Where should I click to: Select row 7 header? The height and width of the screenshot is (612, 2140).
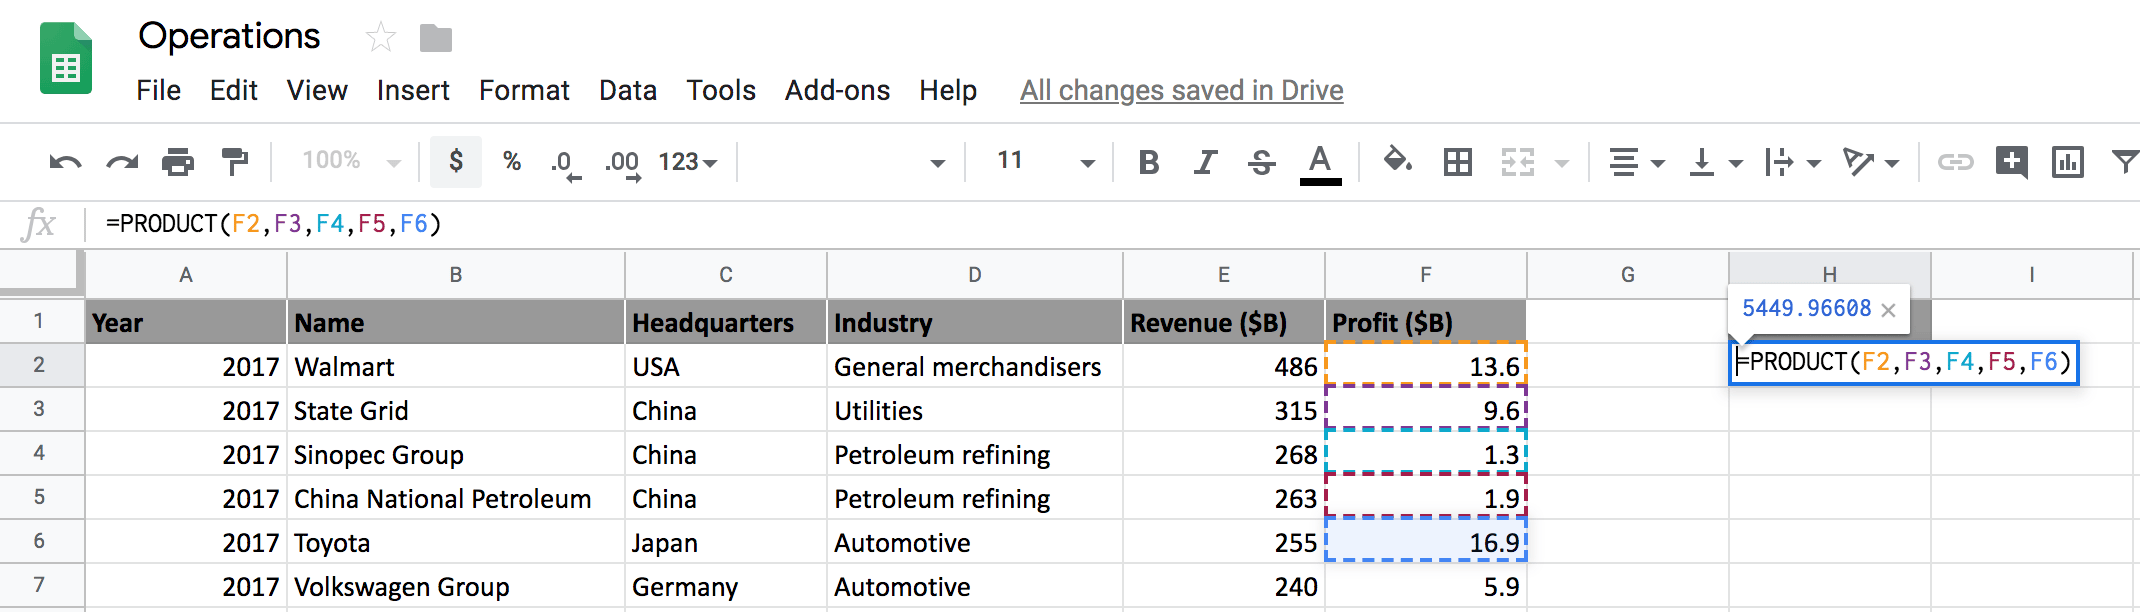point(40,585)
